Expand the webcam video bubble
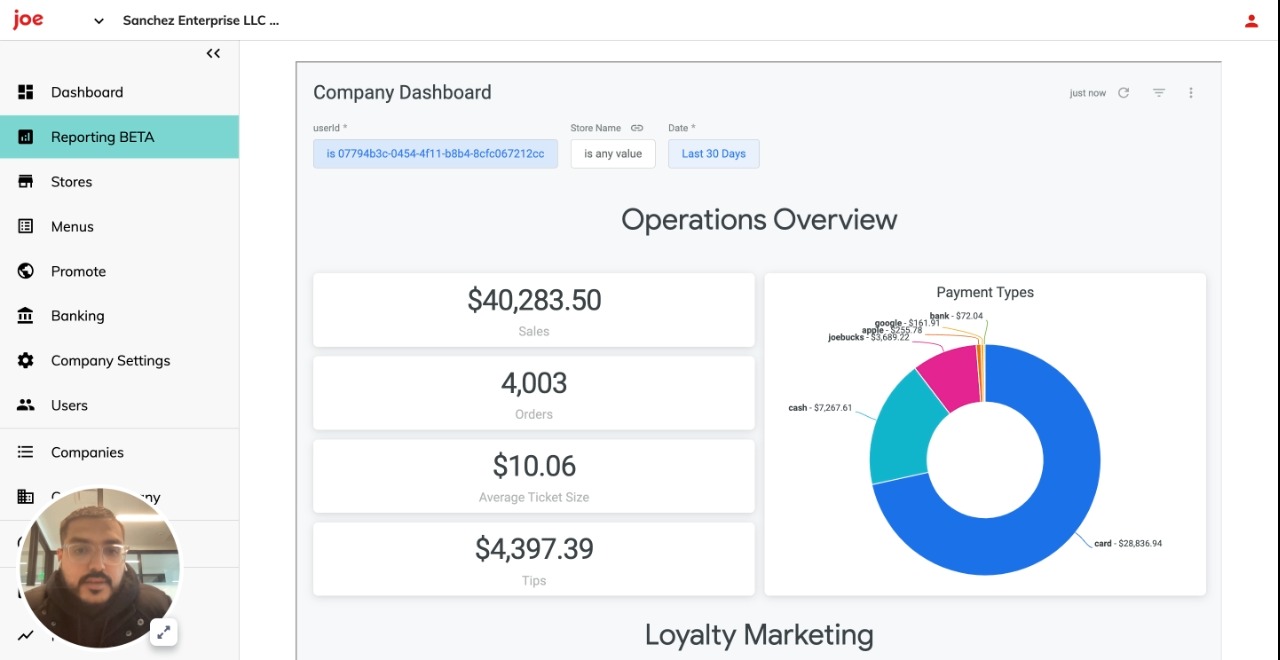Screen dimensions: 1280x660 point(164,632)
